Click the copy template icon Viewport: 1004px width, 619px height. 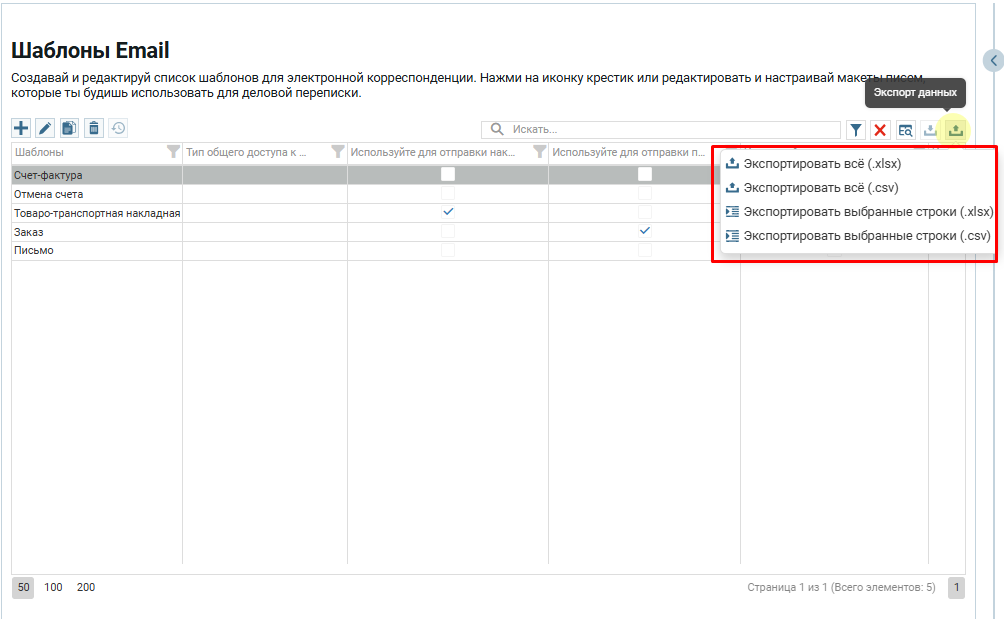pos(69,128)
